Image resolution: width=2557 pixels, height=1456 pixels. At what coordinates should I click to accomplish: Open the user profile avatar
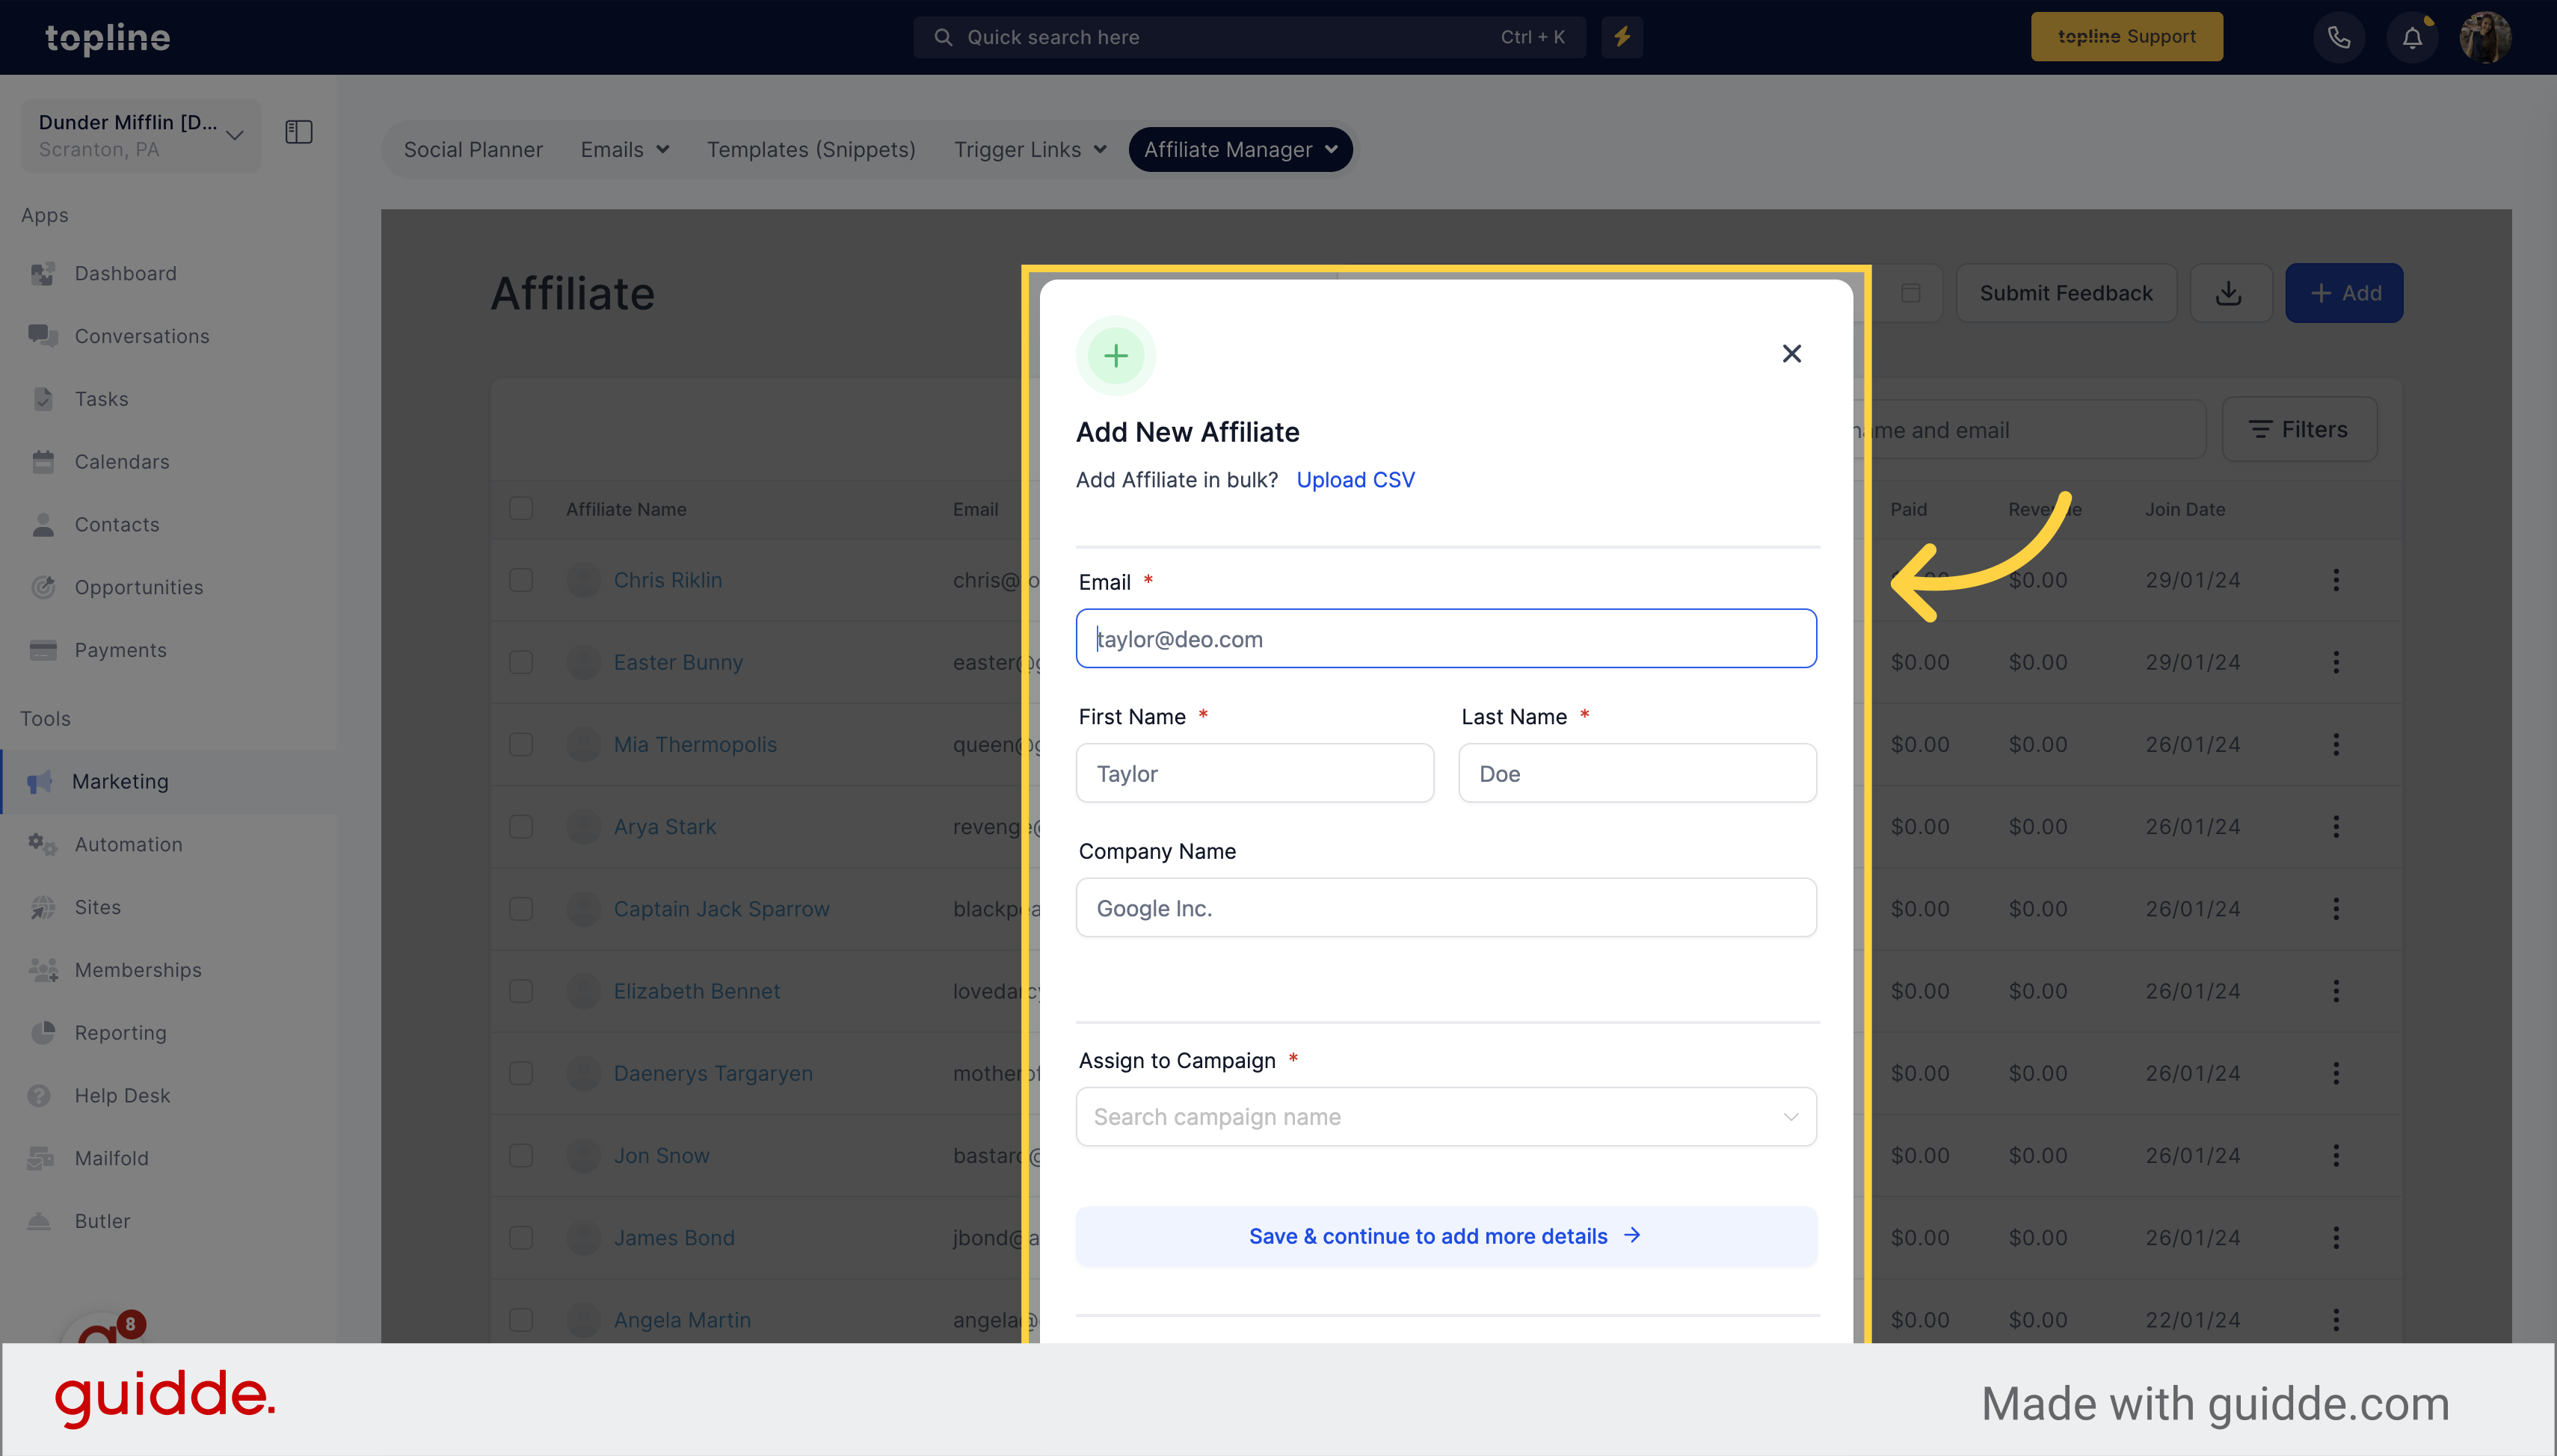pyautogui.click(x=2485, y=37)
